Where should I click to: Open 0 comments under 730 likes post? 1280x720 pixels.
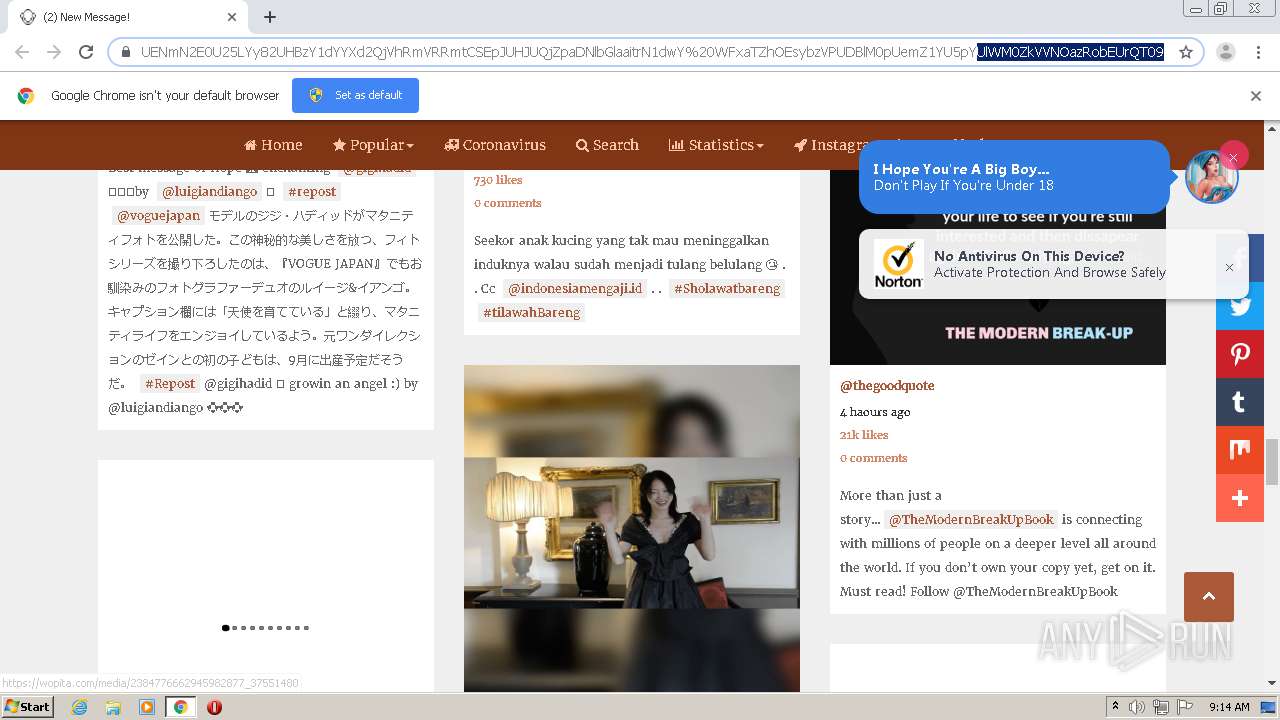coord(507,203)
